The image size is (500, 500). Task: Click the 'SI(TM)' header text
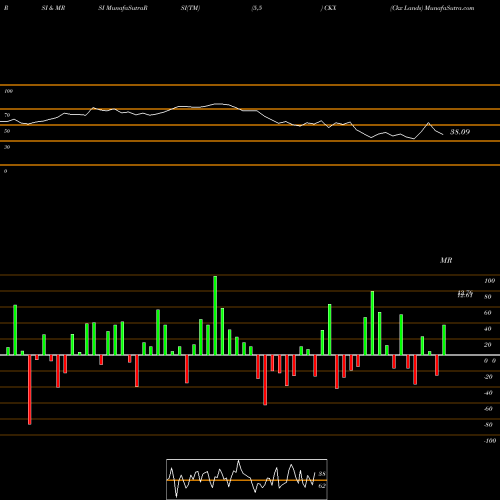[x=190, y=8]
